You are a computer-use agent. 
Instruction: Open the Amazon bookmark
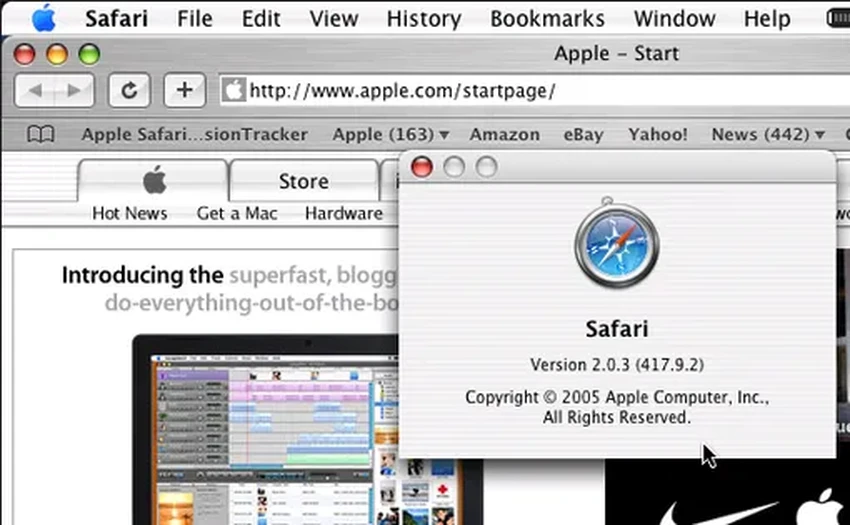pyautogui.click(x=504, y=134)
